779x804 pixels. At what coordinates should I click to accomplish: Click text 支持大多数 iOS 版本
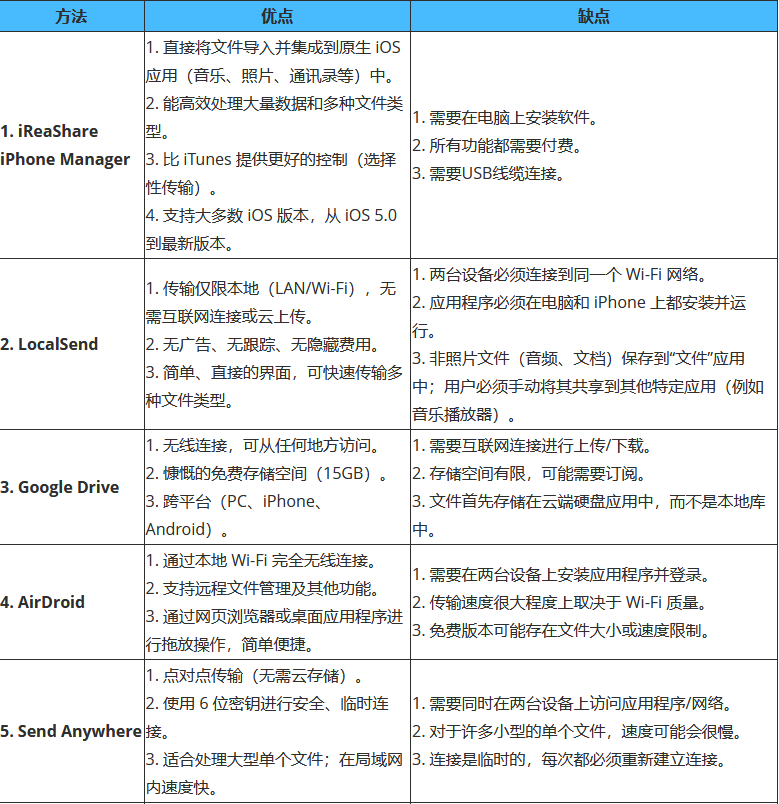(235, 215)
